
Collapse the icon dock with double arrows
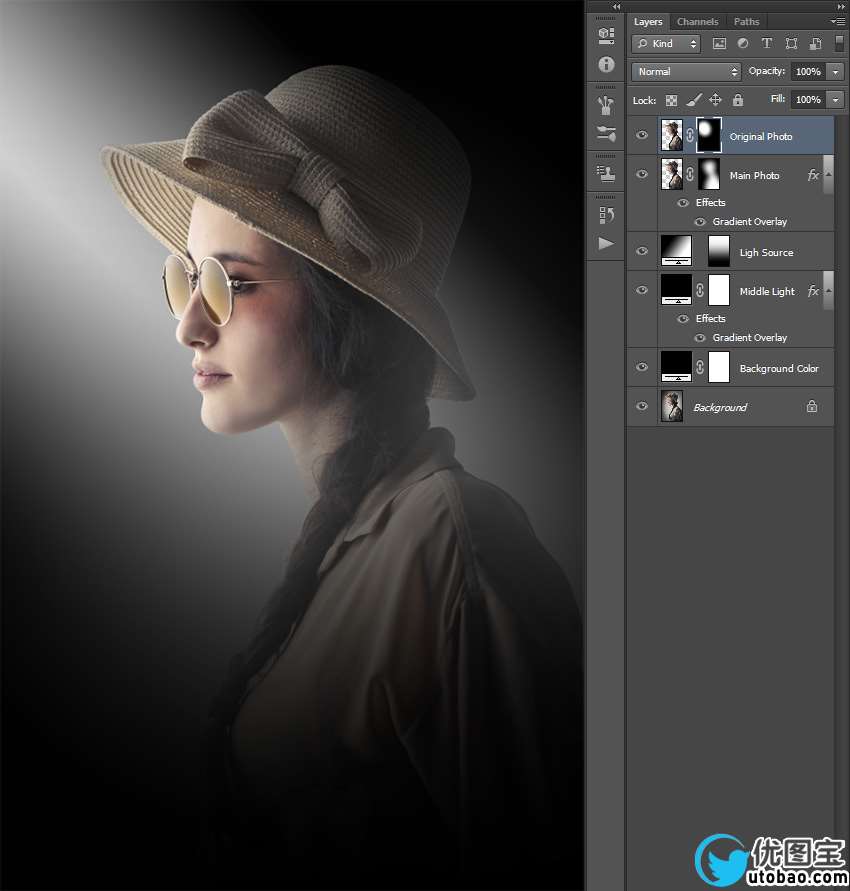[616, 6]
